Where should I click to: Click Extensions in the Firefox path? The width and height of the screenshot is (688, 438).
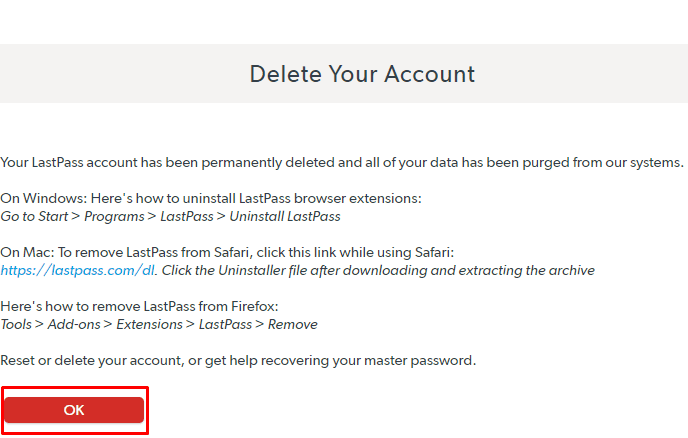coord(149,324)
